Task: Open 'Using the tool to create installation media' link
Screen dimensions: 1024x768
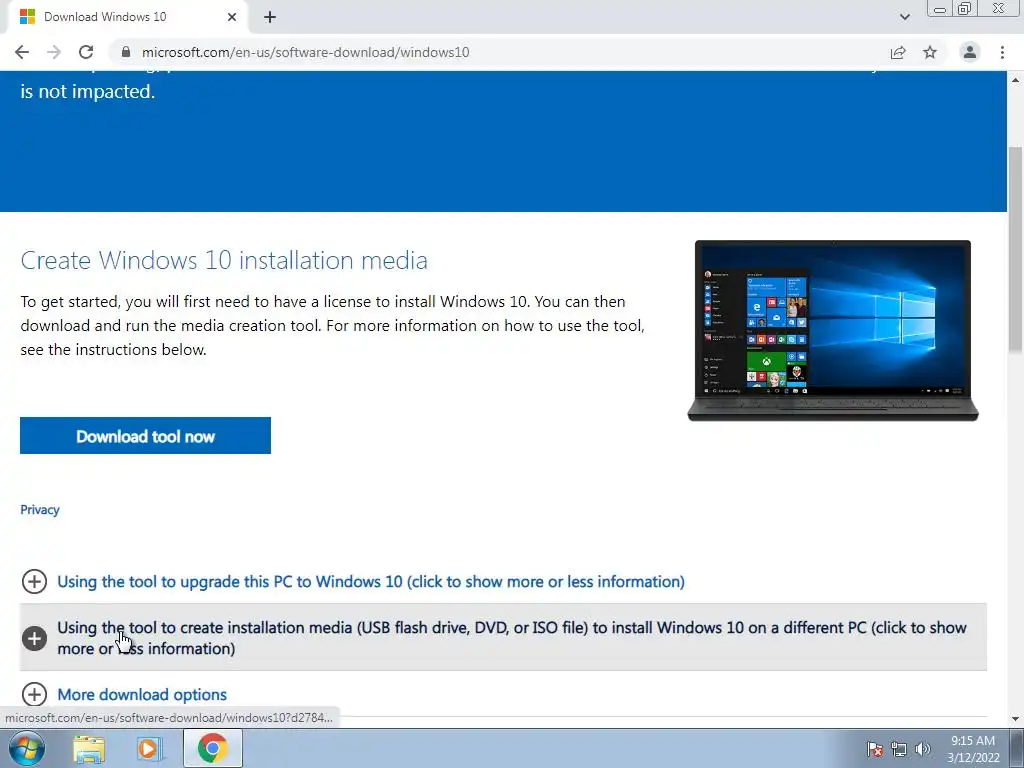Action: (x=511, y=638)
